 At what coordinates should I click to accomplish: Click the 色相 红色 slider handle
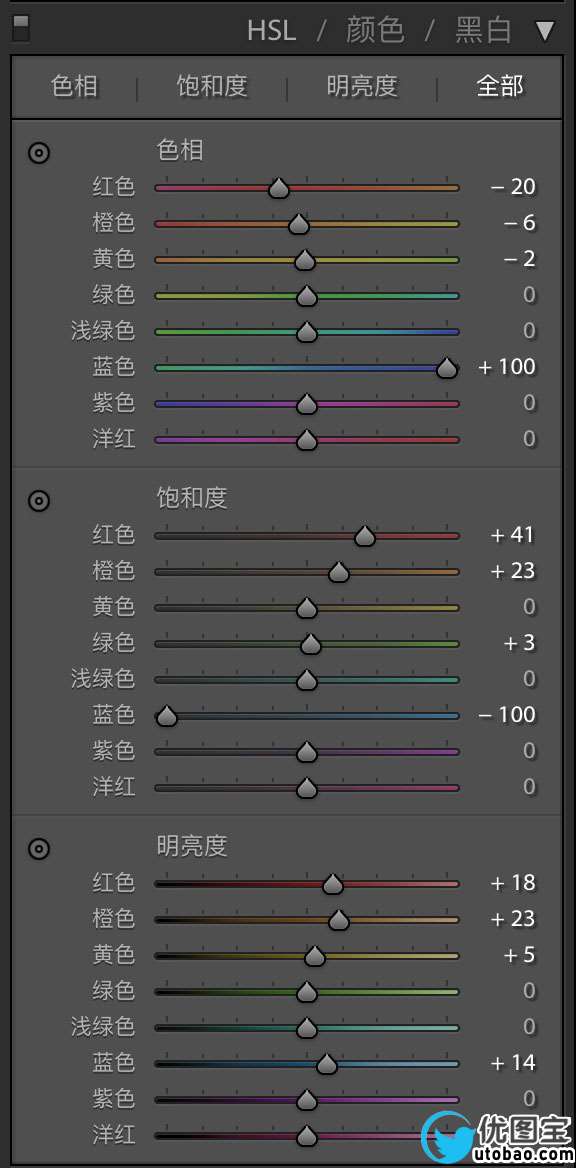[x=279, y=188]
